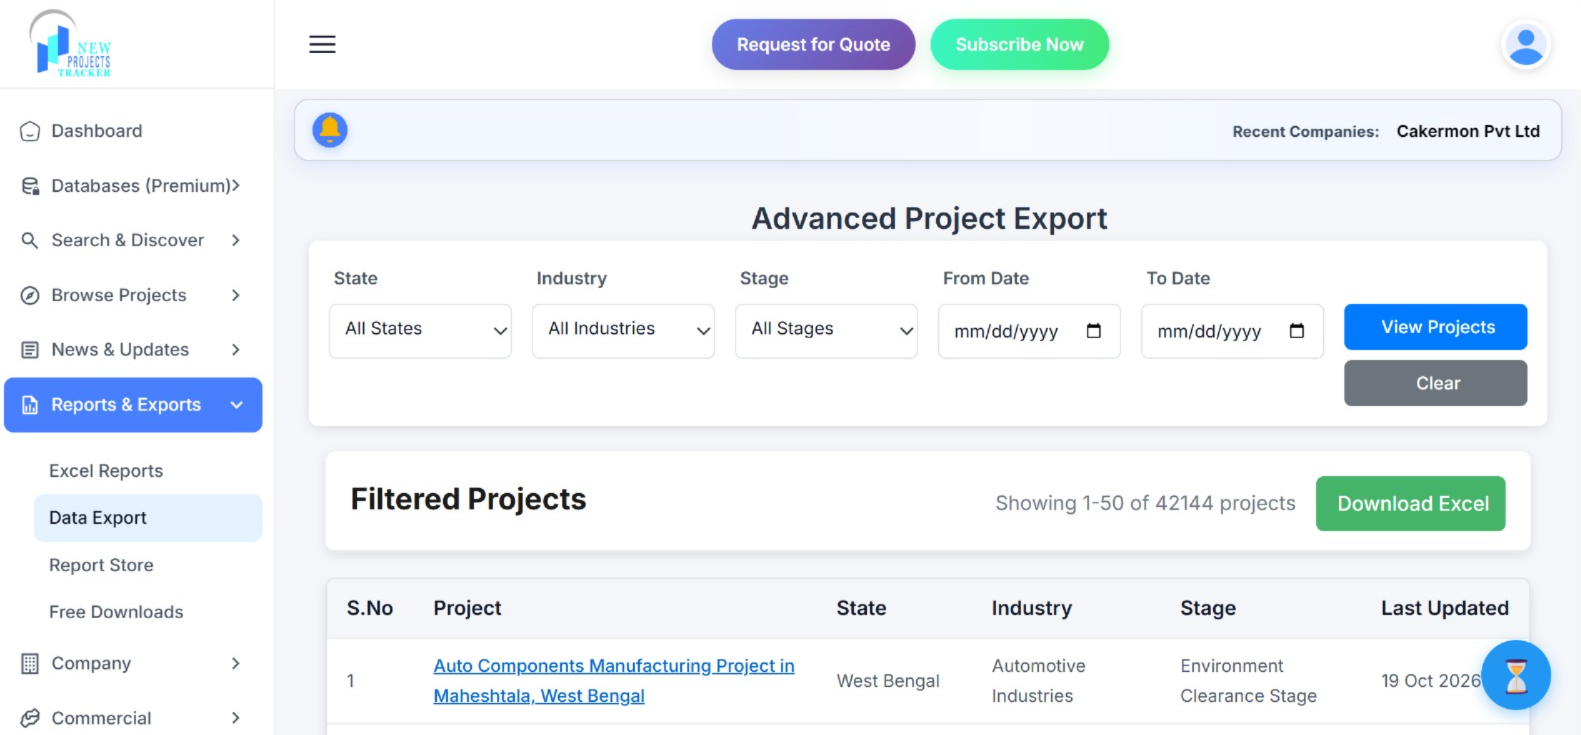1581x735 pixels.
Task: Click the Reports & Exports document icon
Action: click(30, 405)
